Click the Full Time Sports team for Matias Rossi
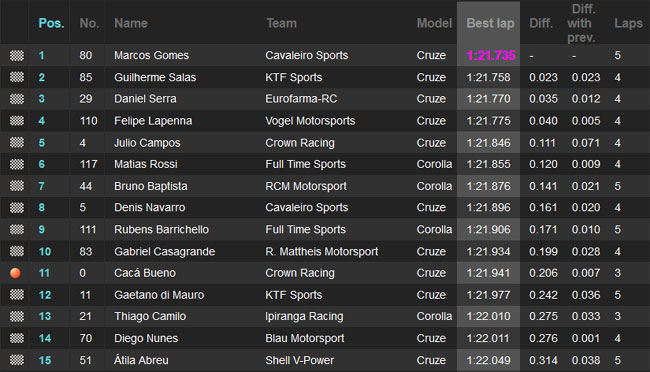 306,164
